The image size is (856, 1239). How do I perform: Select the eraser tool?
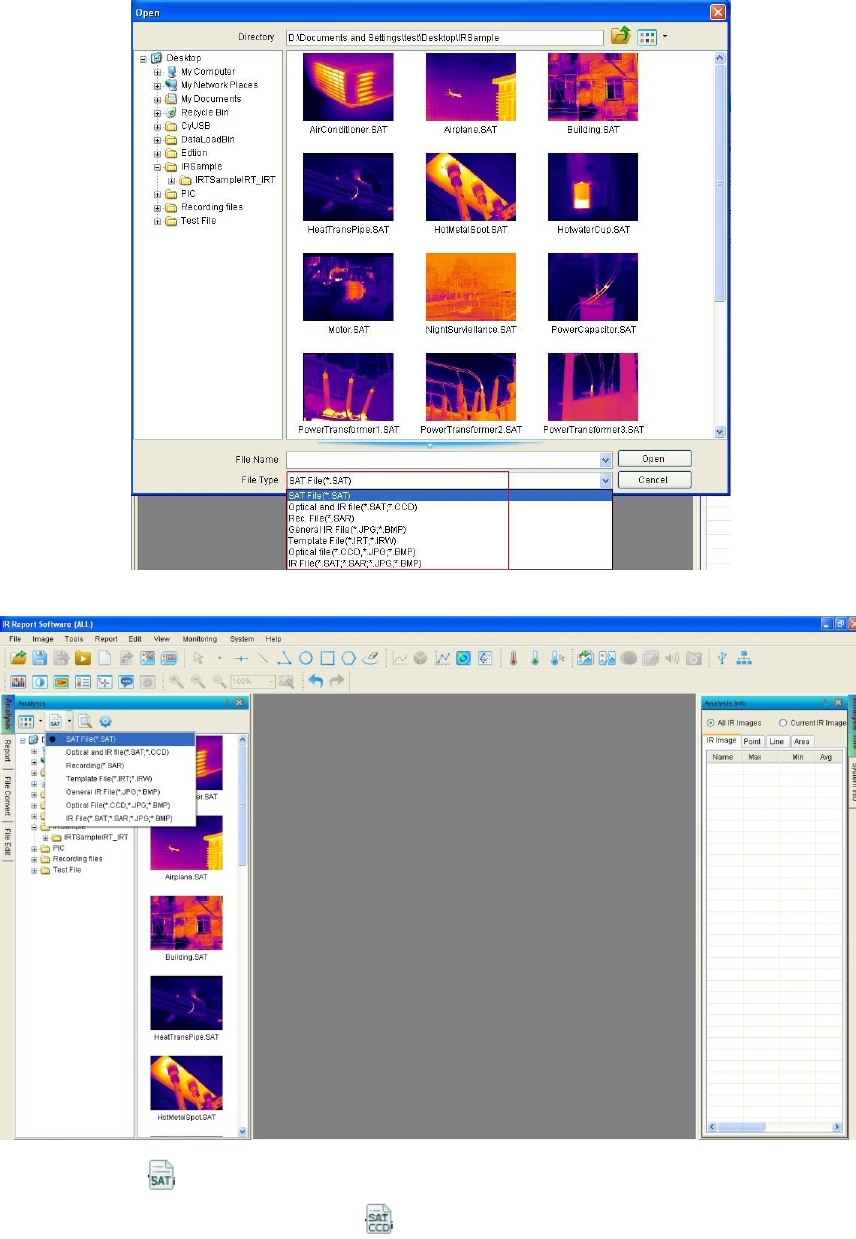pos(371,658)
